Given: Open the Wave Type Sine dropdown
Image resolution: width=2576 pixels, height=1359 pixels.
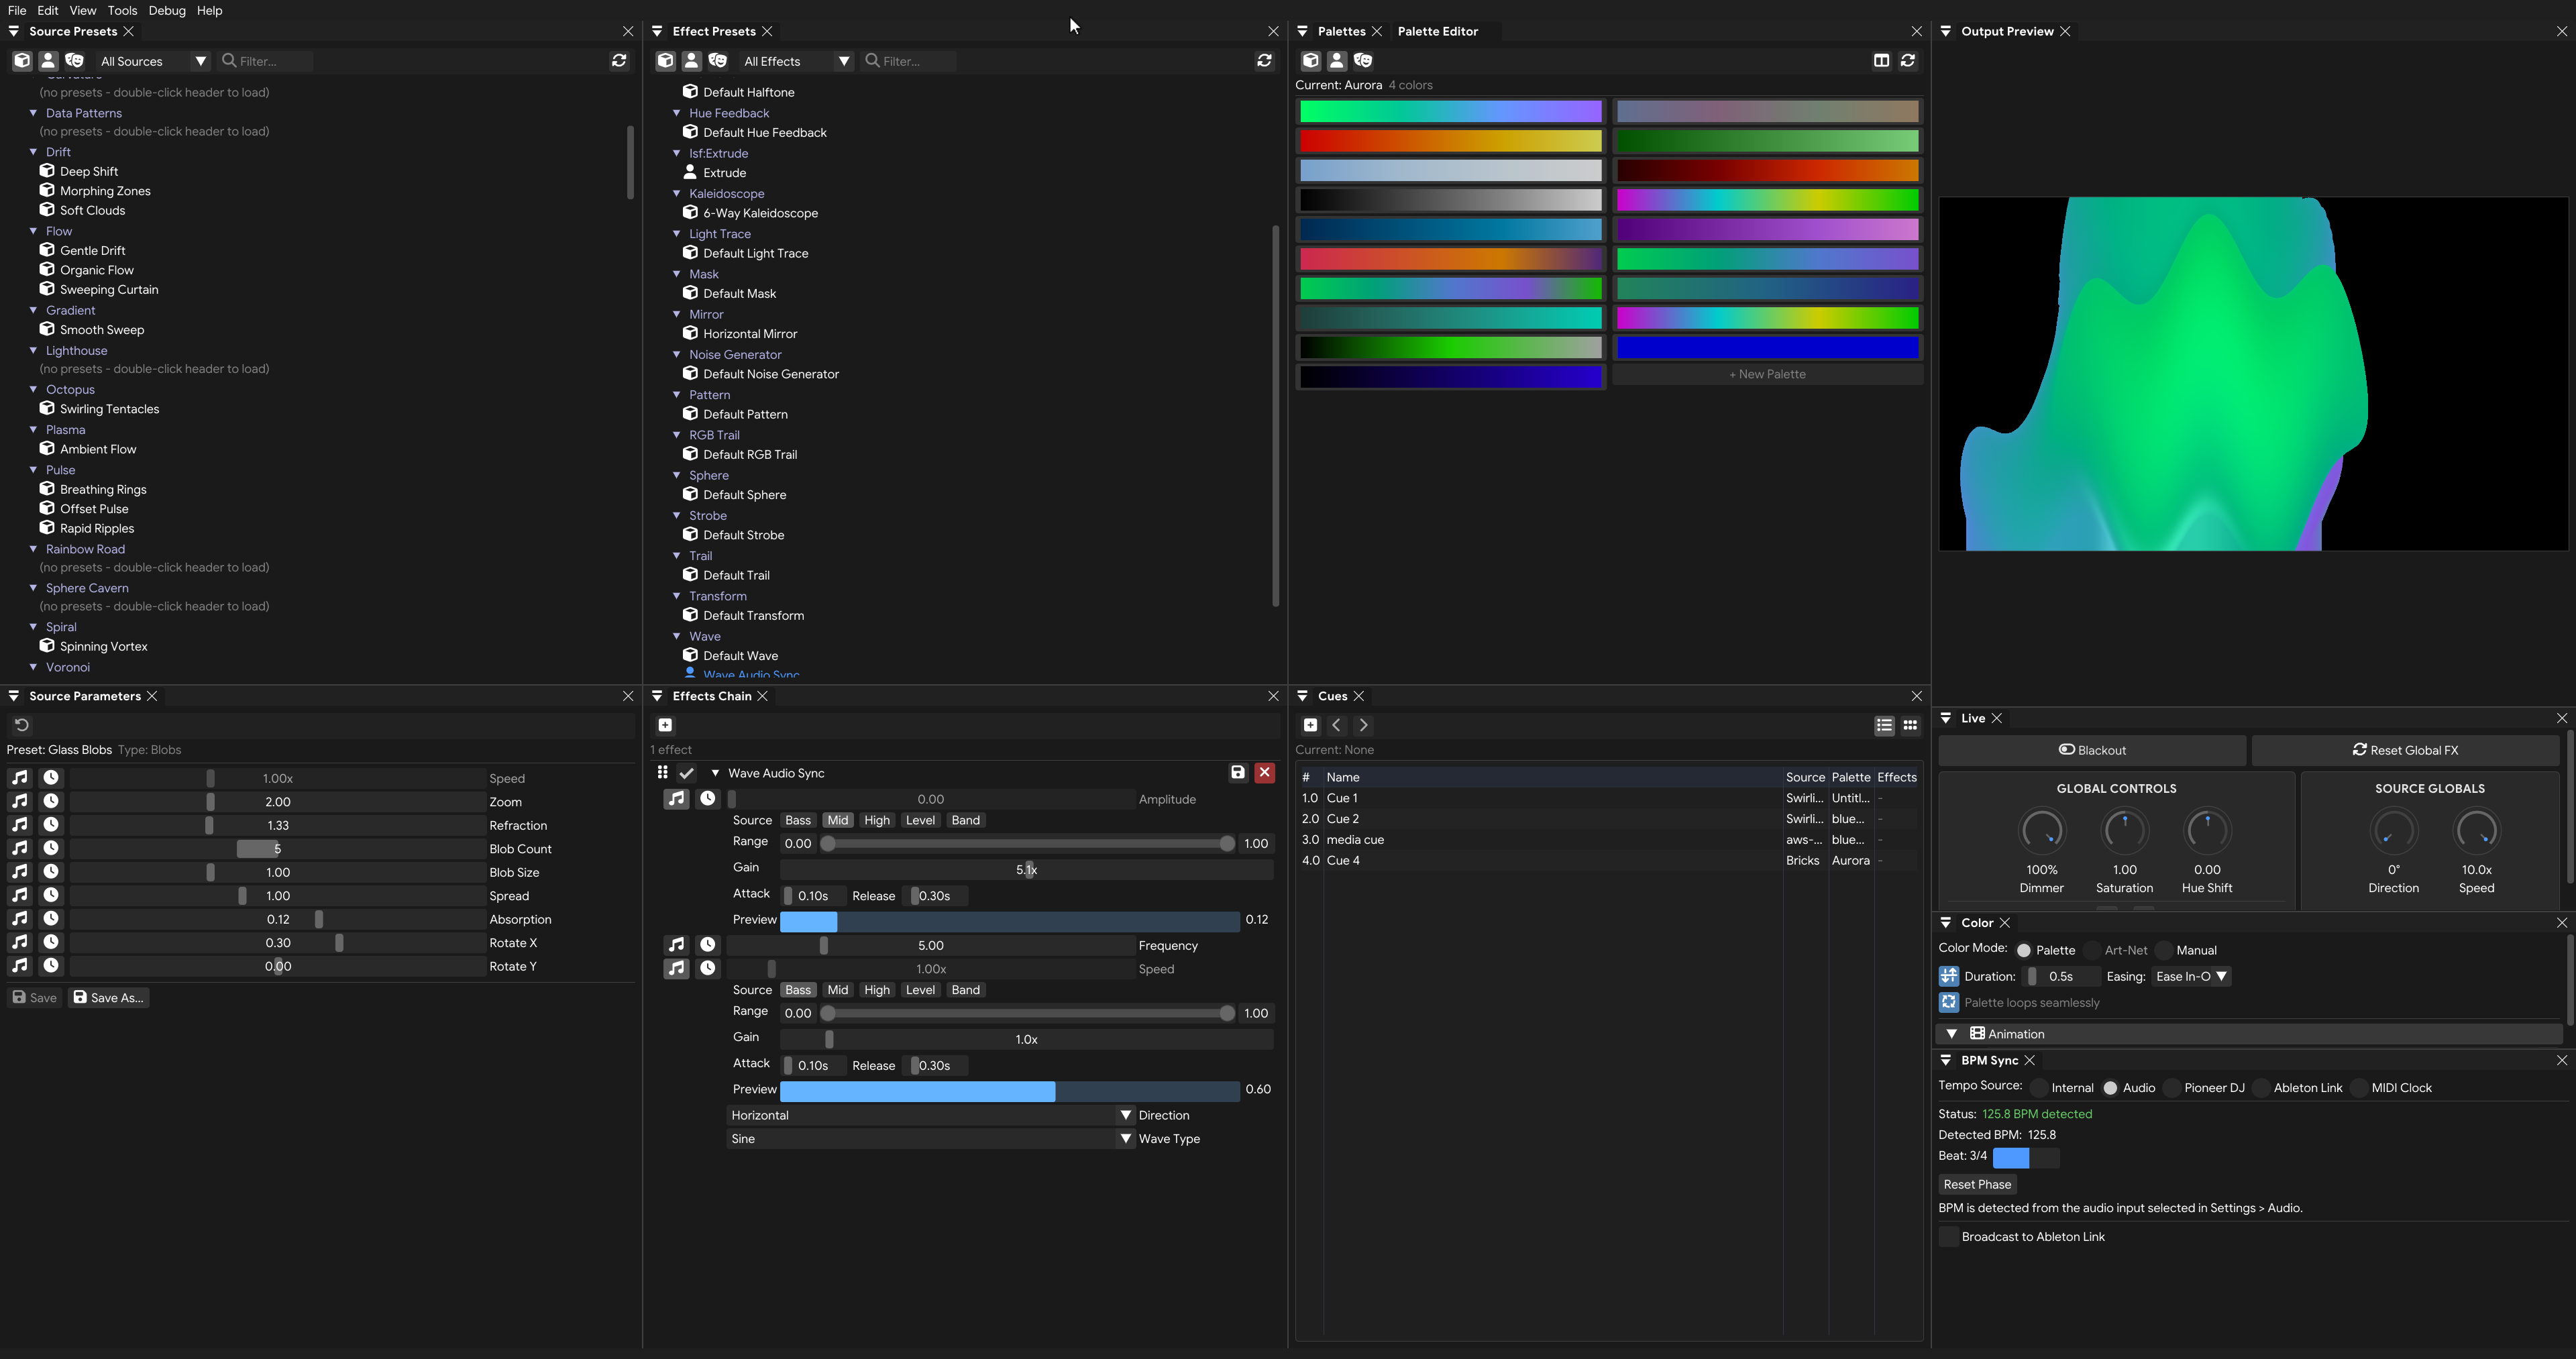Looking at the screenshot, I should [x=931, y=1139].
